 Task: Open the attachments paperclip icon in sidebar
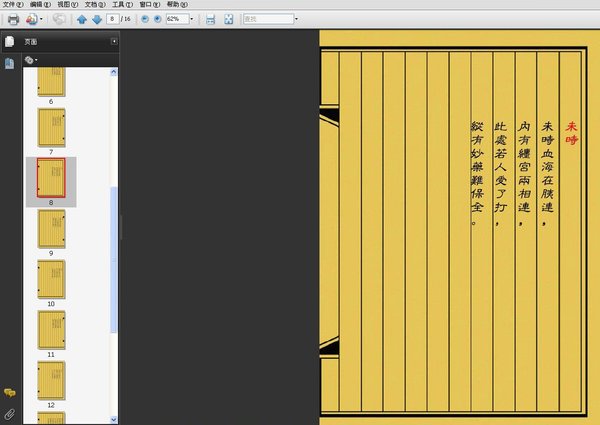pos(10,414)
